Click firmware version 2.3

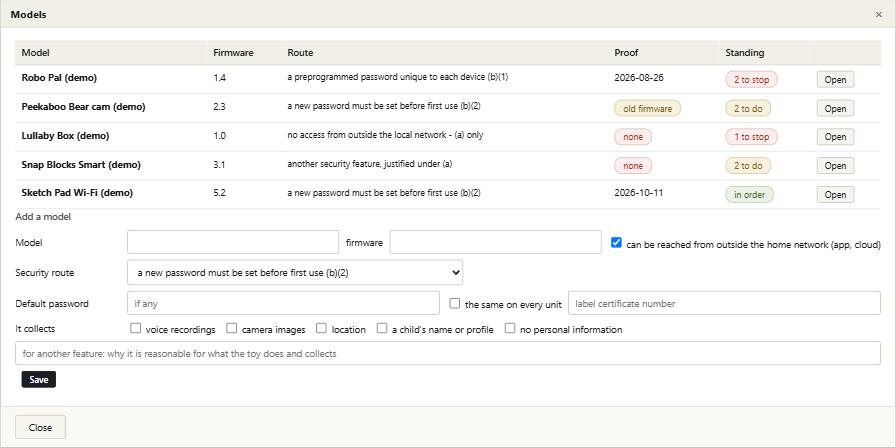point(219,107)
